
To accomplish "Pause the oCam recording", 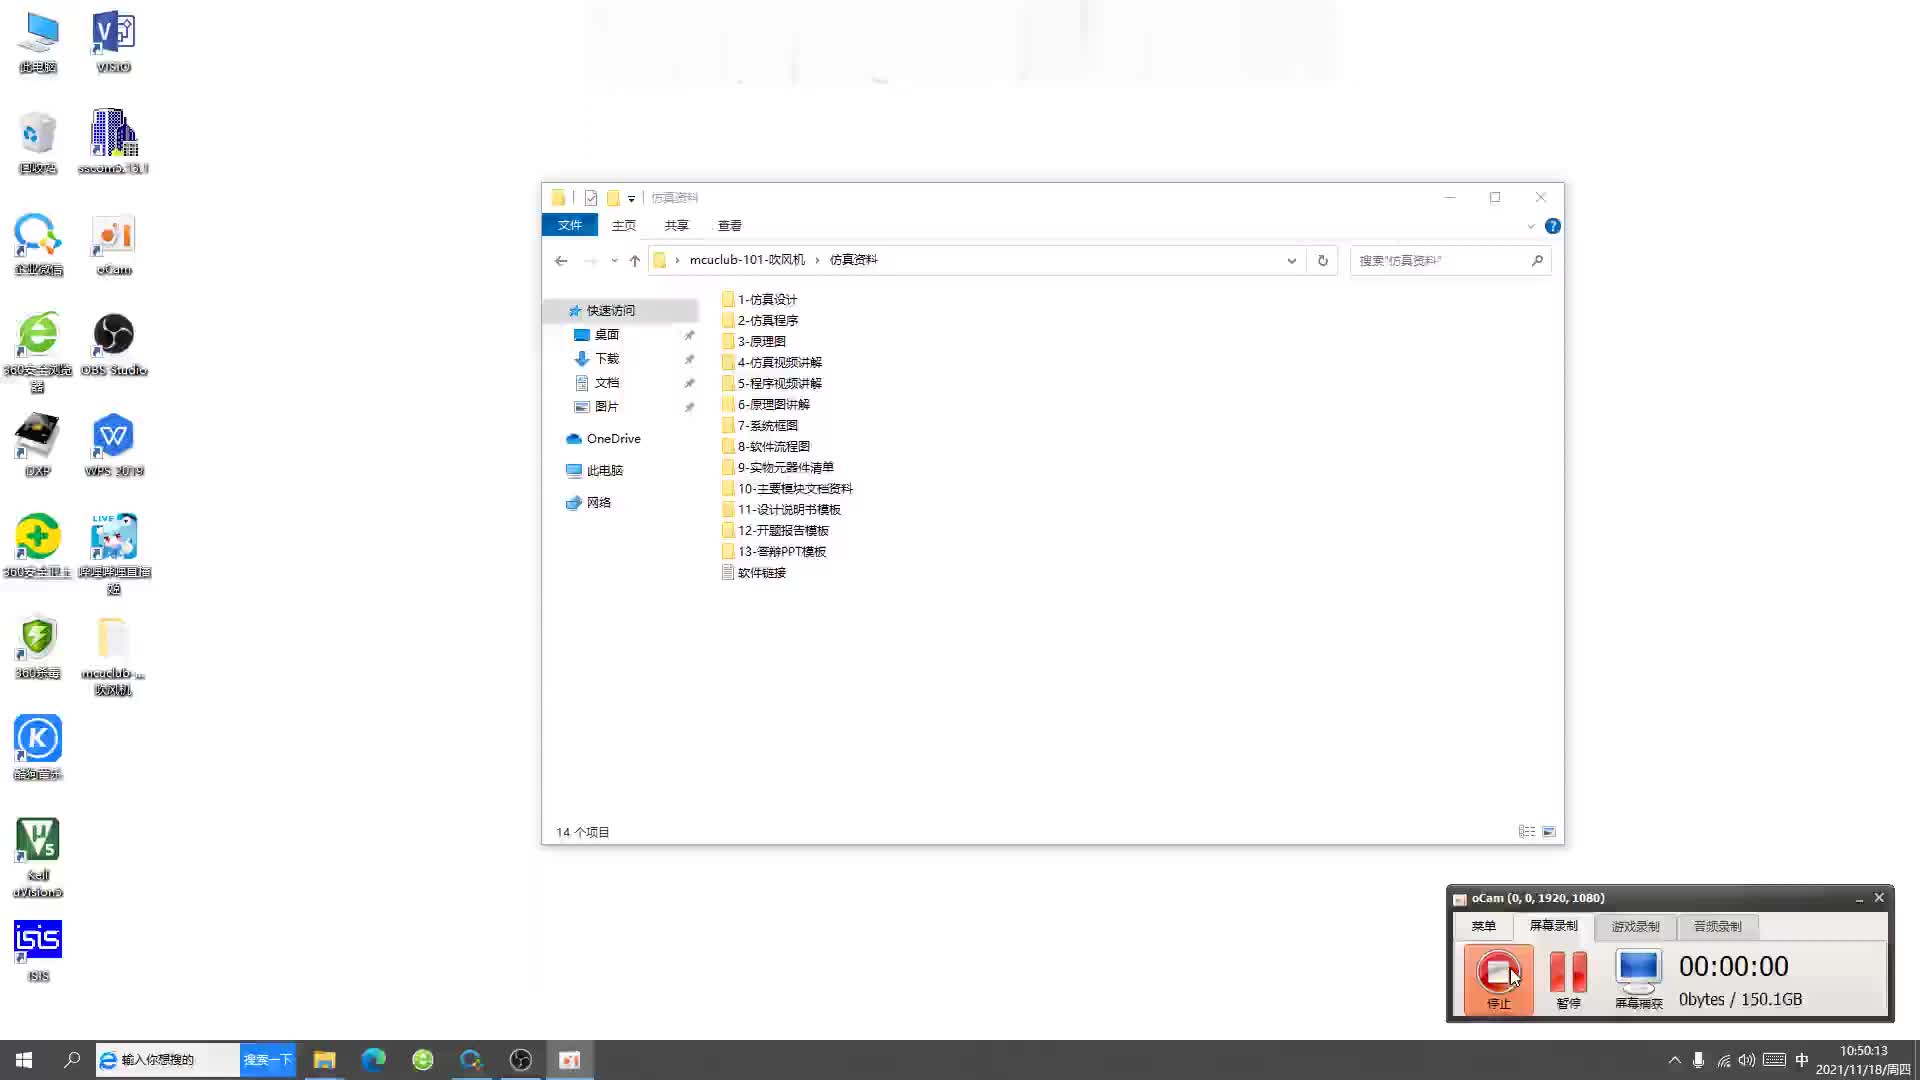I will pyautogui.click(x=1568, y=979).
